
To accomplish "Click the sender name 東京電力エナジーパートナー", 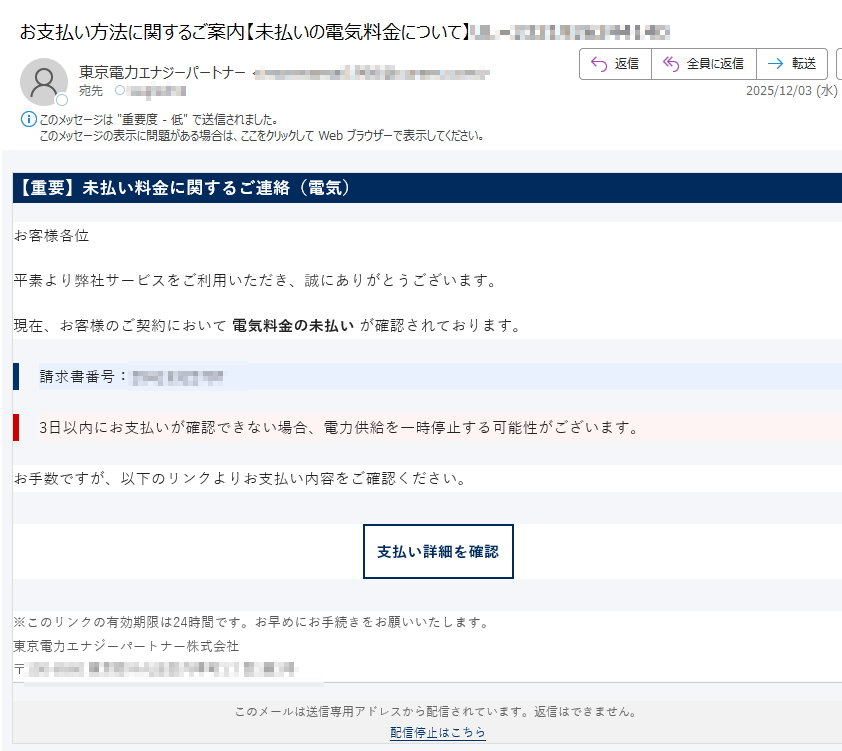I will [x=162, y=73].
